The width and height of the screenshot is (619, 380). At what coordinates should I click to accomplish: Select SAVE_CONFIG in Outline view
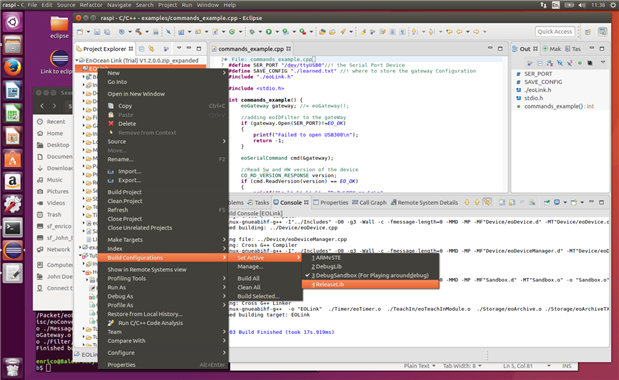[x=539, y=82]
